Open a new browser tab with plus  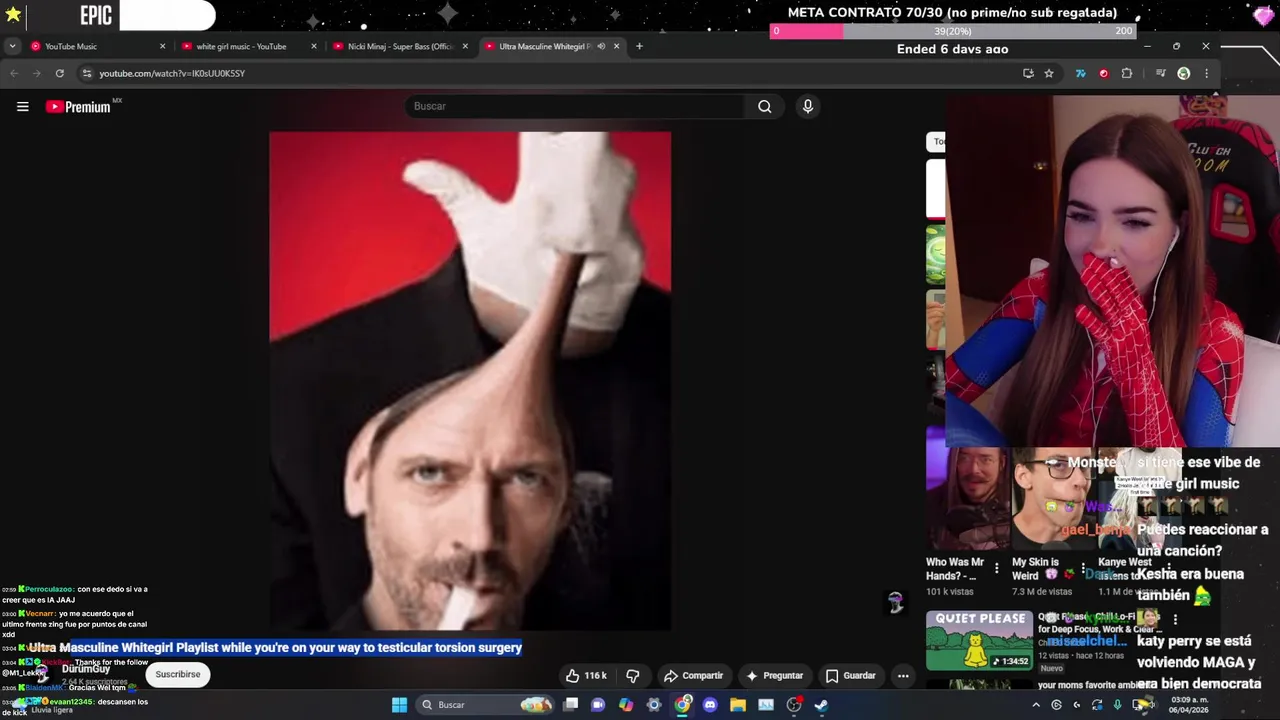[x=640, y=46]
